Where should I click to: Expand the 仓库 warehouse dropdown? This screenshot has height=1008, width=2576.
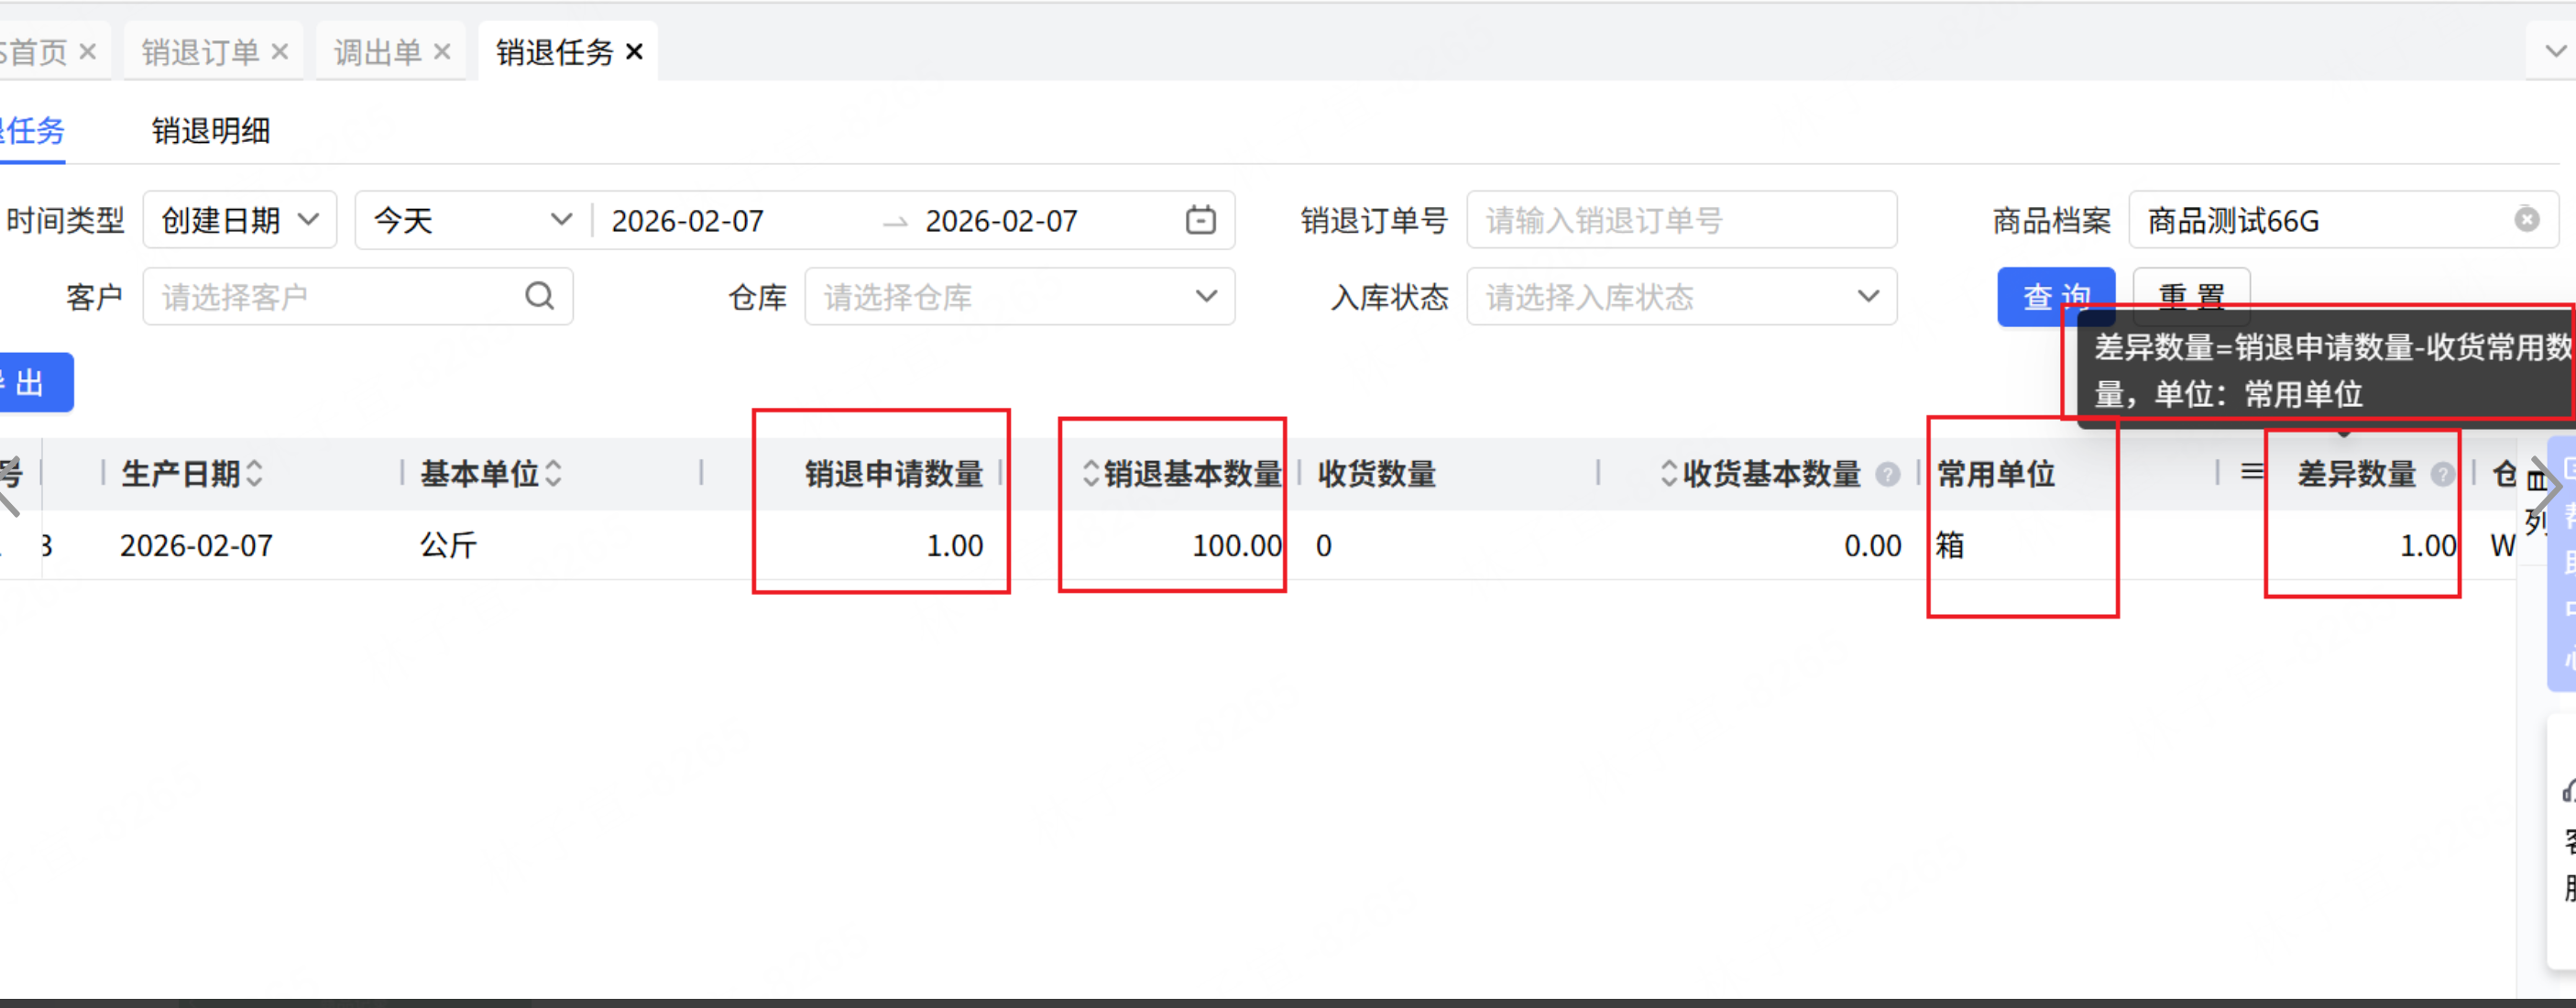point(1019,296)
